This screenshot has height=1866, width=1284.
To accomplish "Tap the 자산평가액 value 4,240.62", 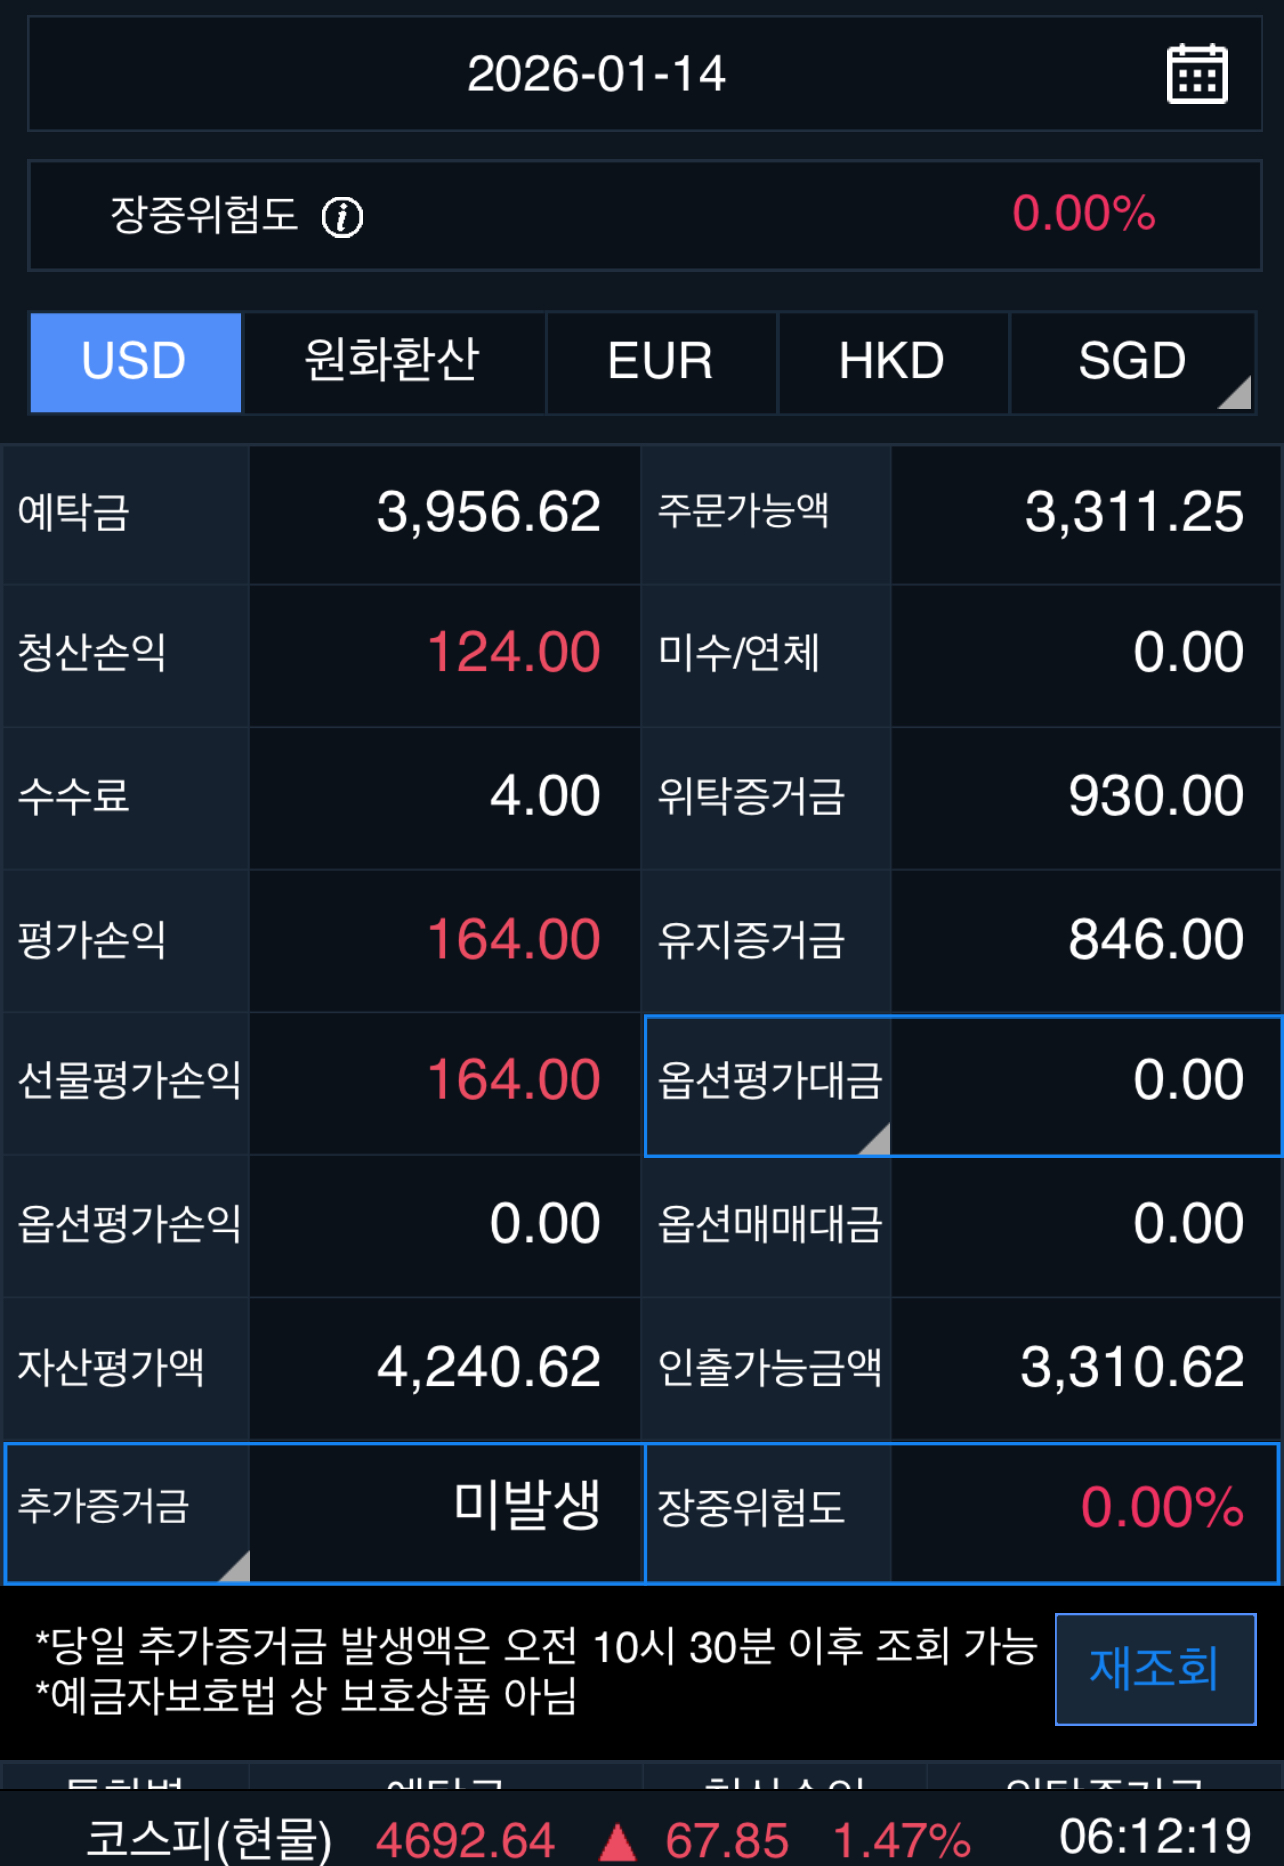I will click(x=488, y=1367).
